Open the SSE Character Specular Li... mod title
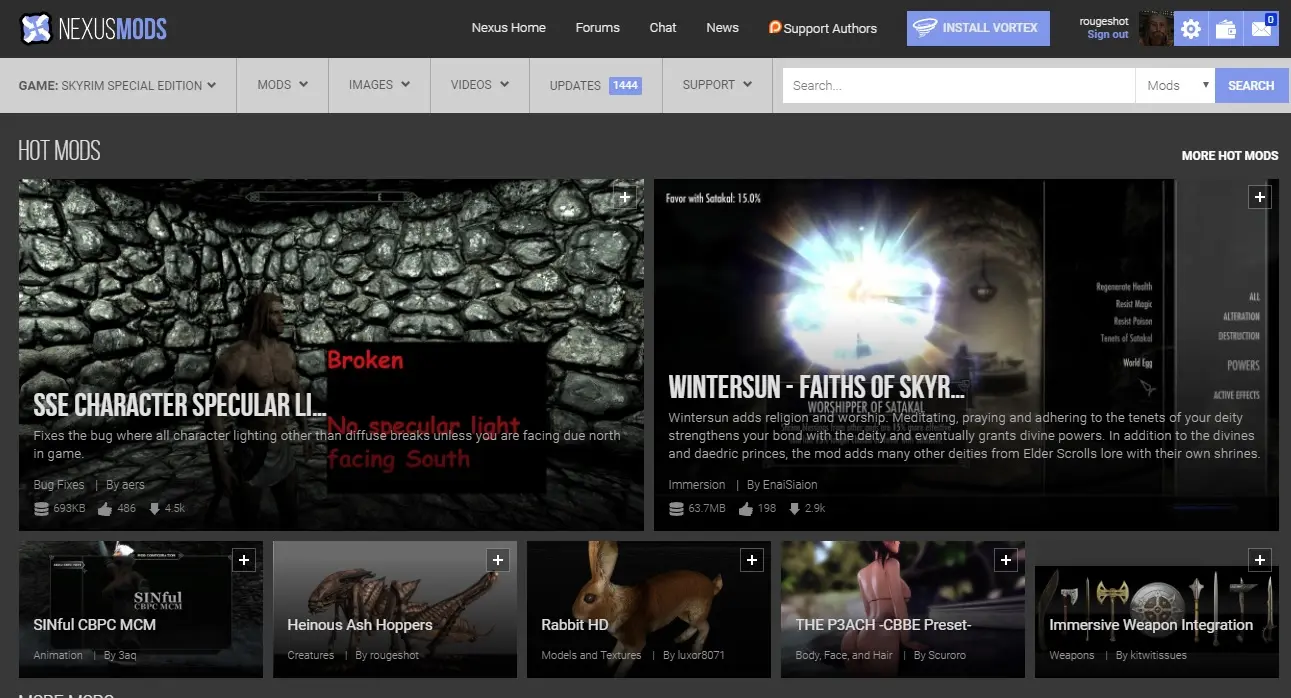The height and width of the screenshot is (698, 1291). [x=180, y=405]
